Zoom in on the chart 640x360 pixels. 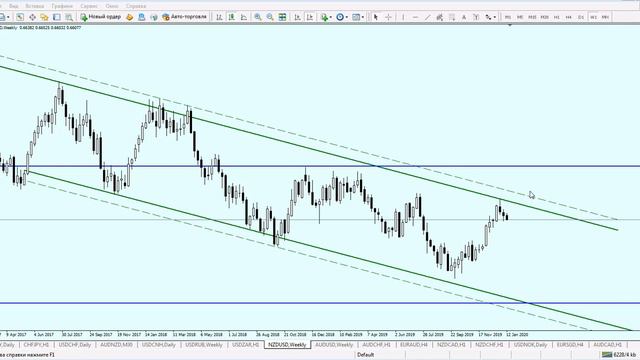click(258, 17)
